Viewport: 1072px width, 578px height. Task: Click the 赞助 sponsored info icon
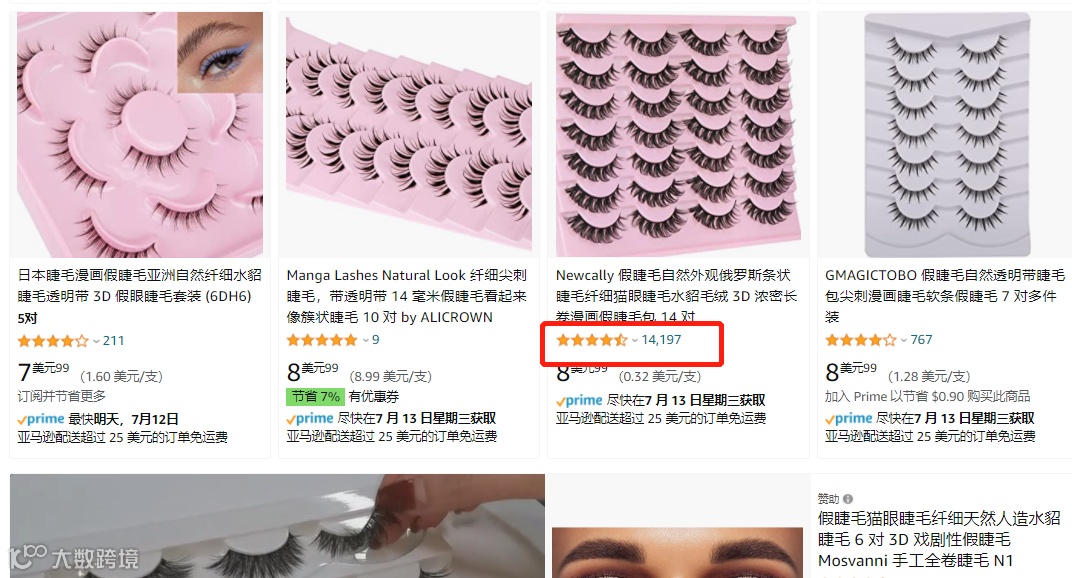click(x=848, y=499)
